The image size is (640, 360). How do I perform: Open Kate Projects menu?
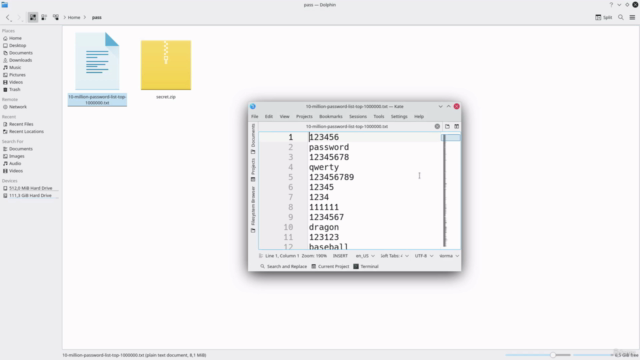[x=304, y=116]
